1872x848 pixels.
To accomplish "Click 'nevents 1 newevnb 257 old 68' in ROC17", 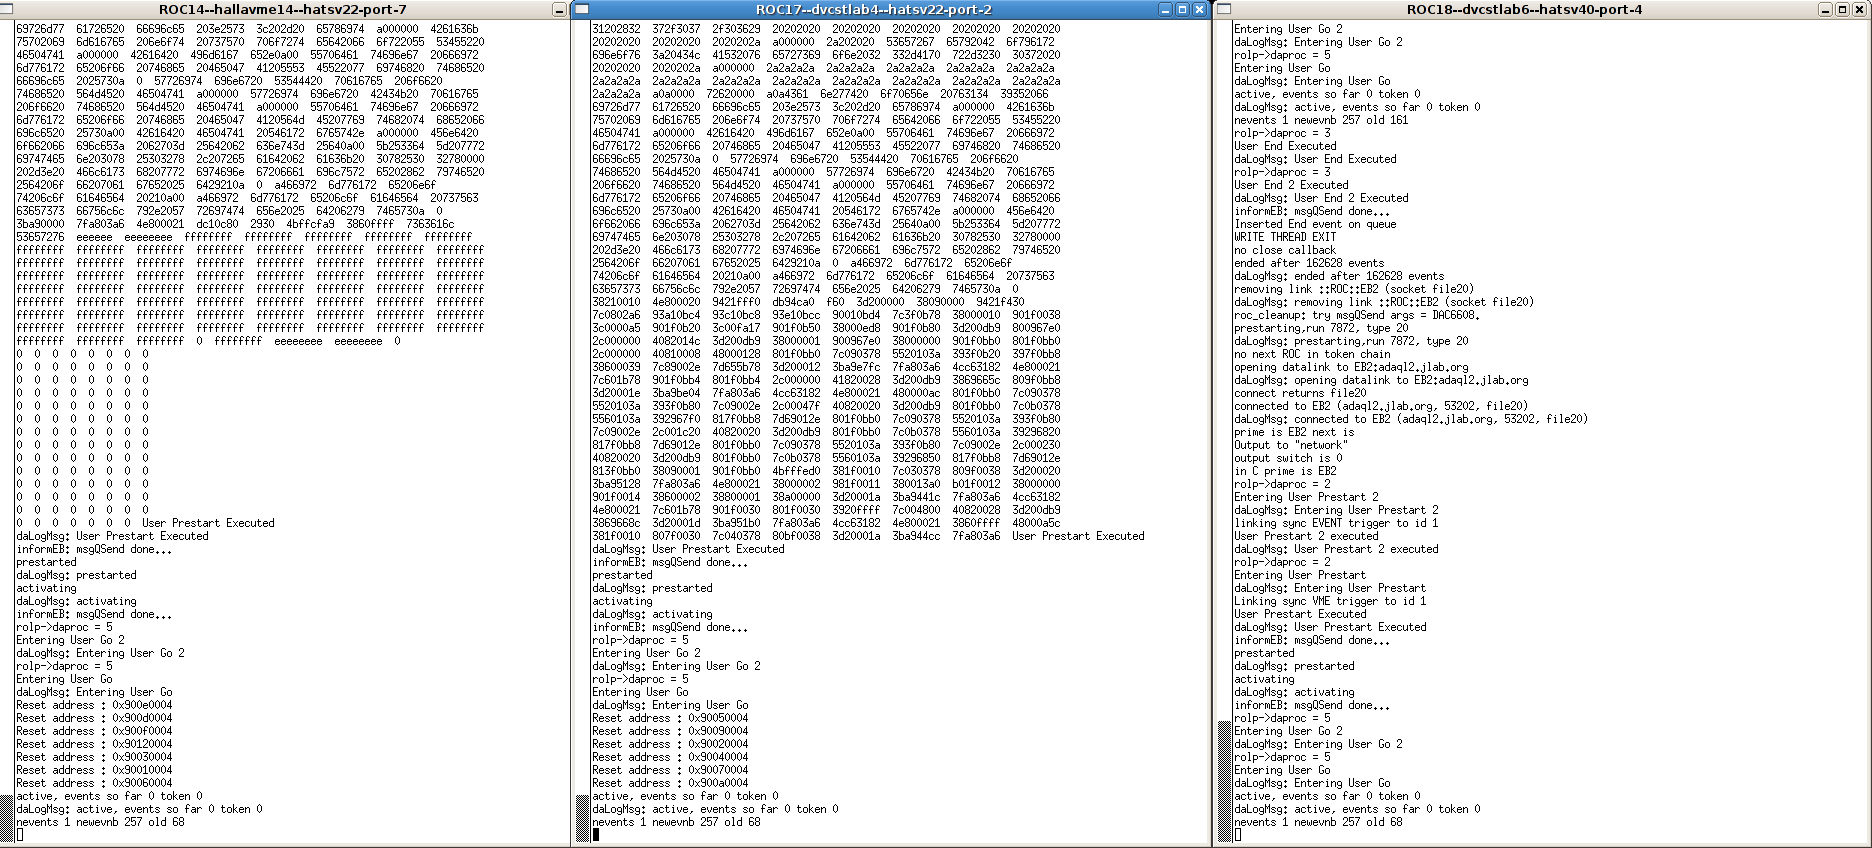I will [x=676, y=822].
